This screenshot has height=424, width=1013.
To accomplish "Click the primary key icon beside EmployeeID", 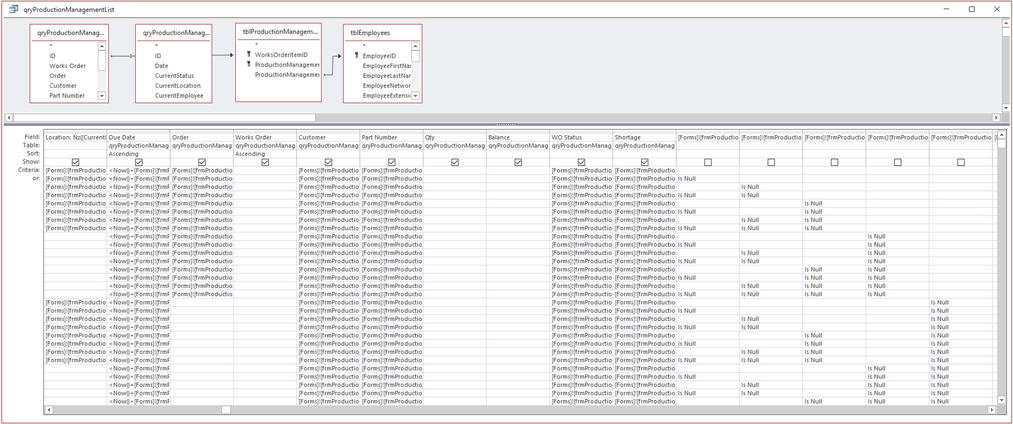I will (x=356, y=56).
